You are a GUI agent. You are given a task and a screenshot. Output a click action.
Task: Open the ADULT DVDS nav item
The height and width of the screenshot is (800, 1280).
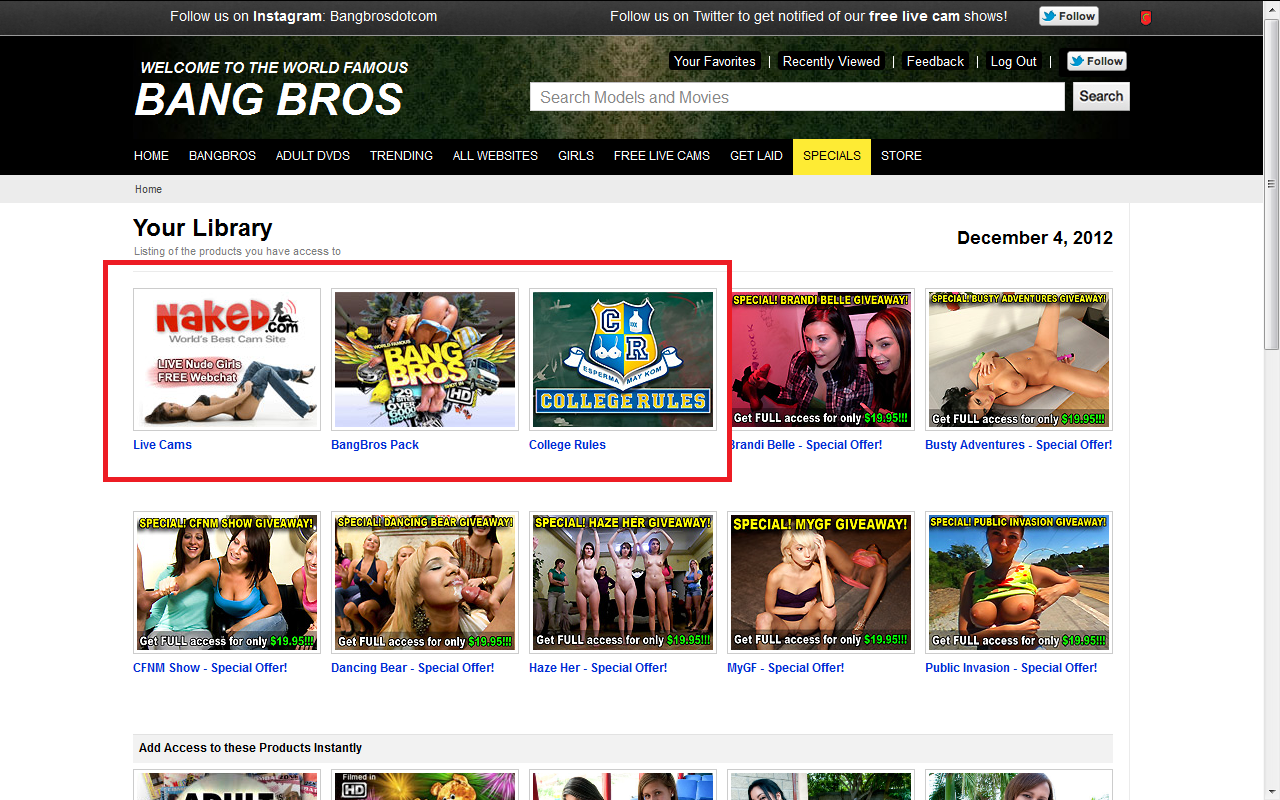point(313,156)
